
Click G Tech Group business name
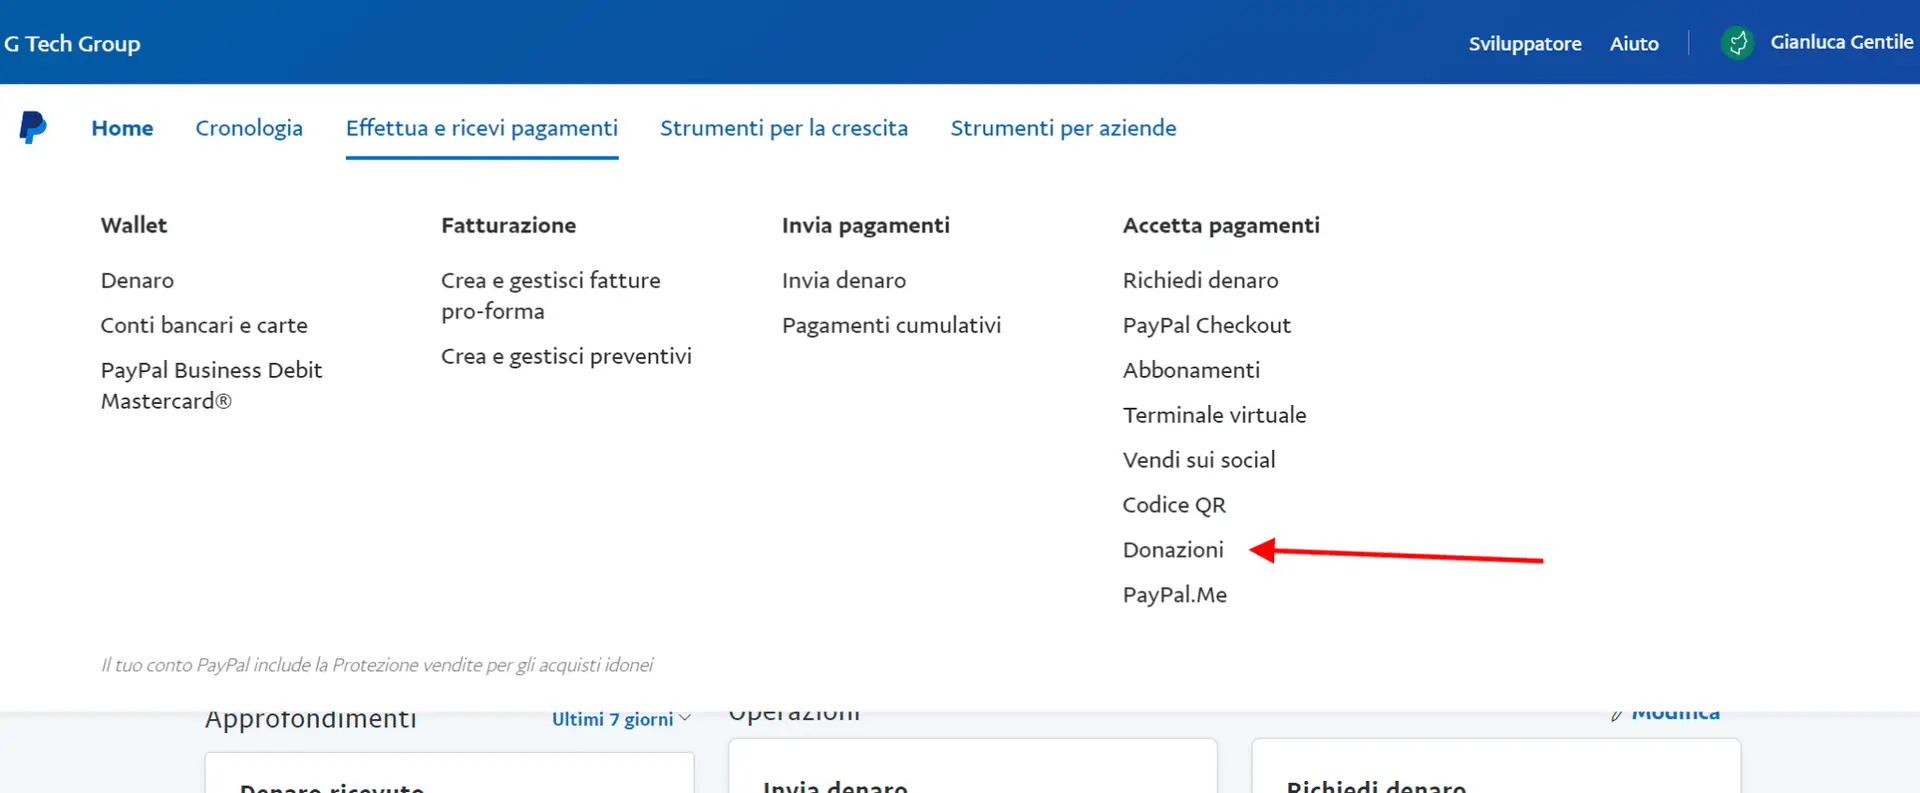click(72, 44)
